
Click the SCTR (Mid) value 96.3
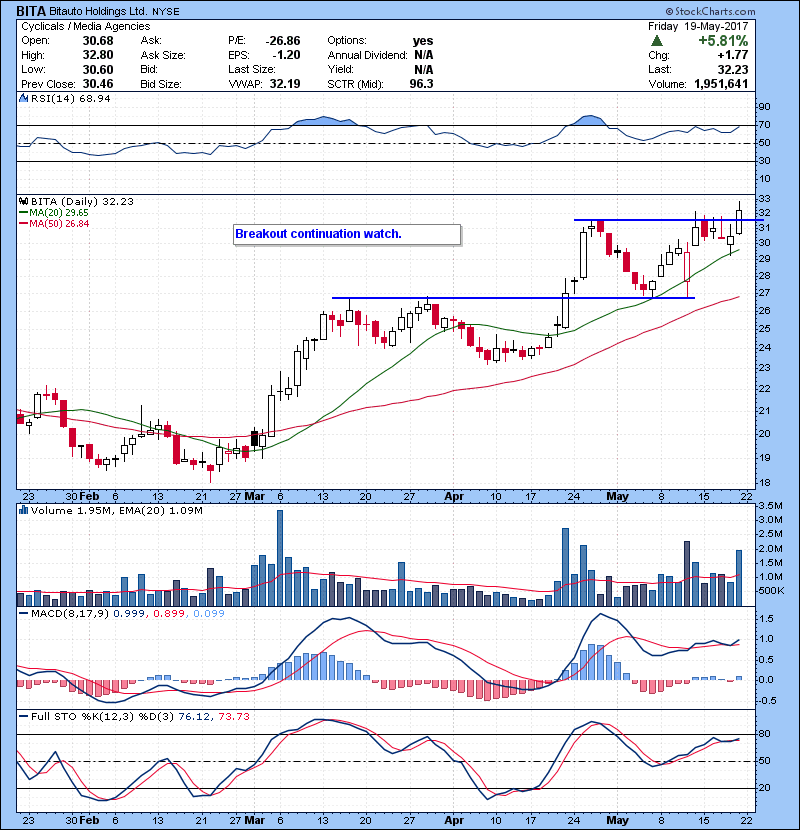[x=421, y=84]
